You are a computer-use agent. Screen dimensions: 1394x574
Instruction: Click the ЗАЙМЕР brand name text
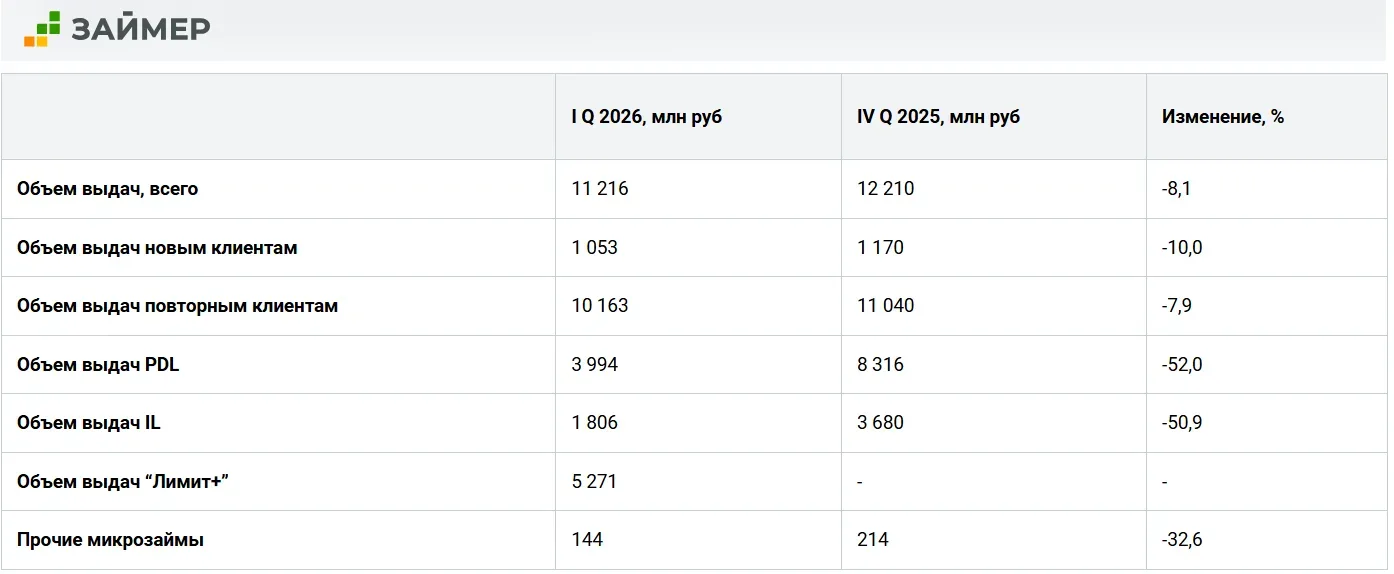point(141,29)
